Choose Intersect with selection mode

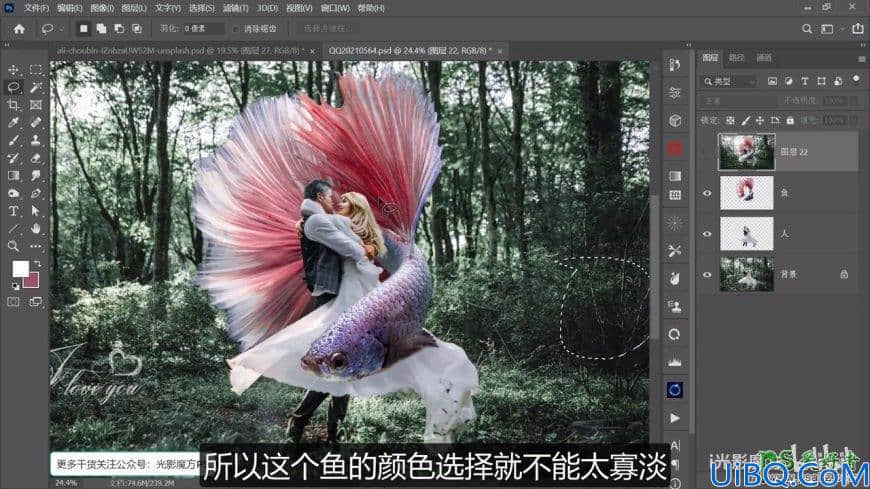point(136,29)
